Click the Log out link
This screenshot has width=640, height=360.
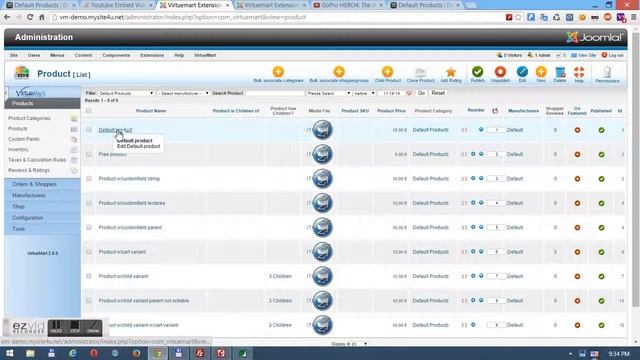click(x=613, y=55)
